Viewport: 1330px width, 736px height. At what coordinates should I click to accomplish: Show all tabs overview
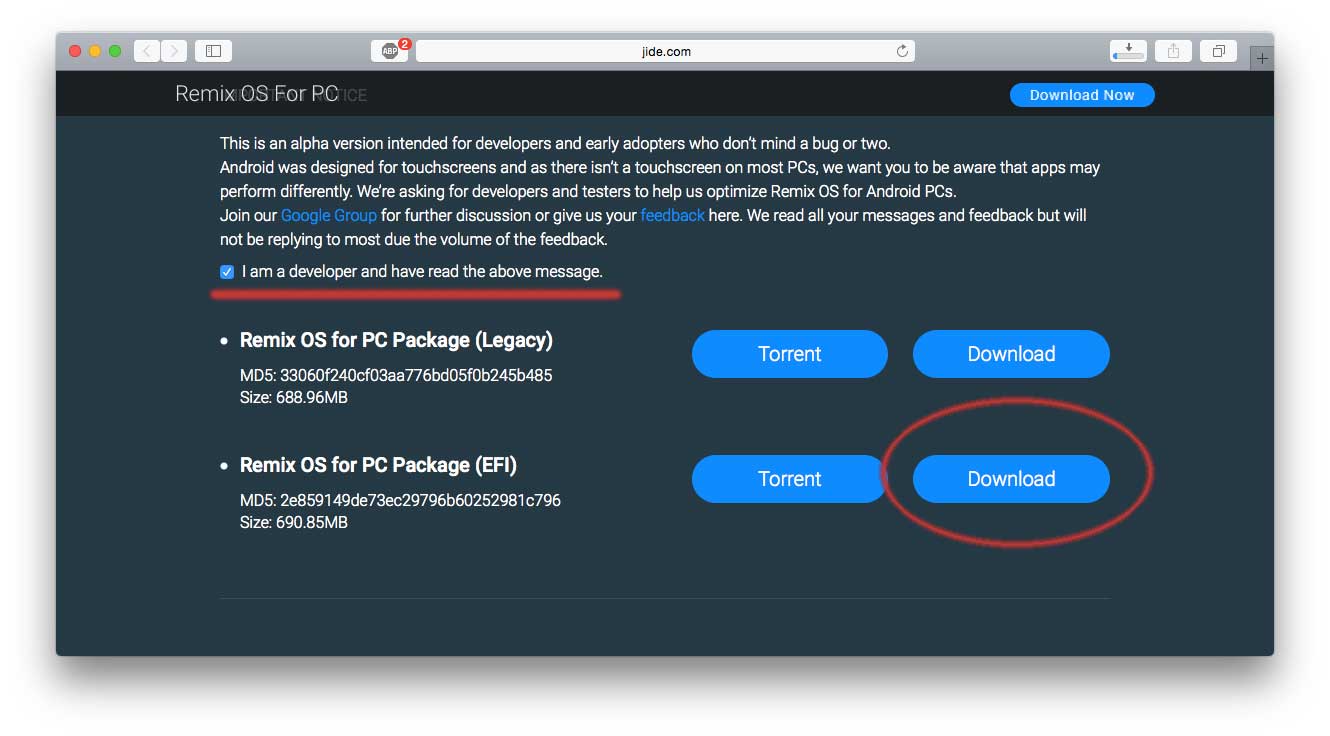(x=1219, y=51)
